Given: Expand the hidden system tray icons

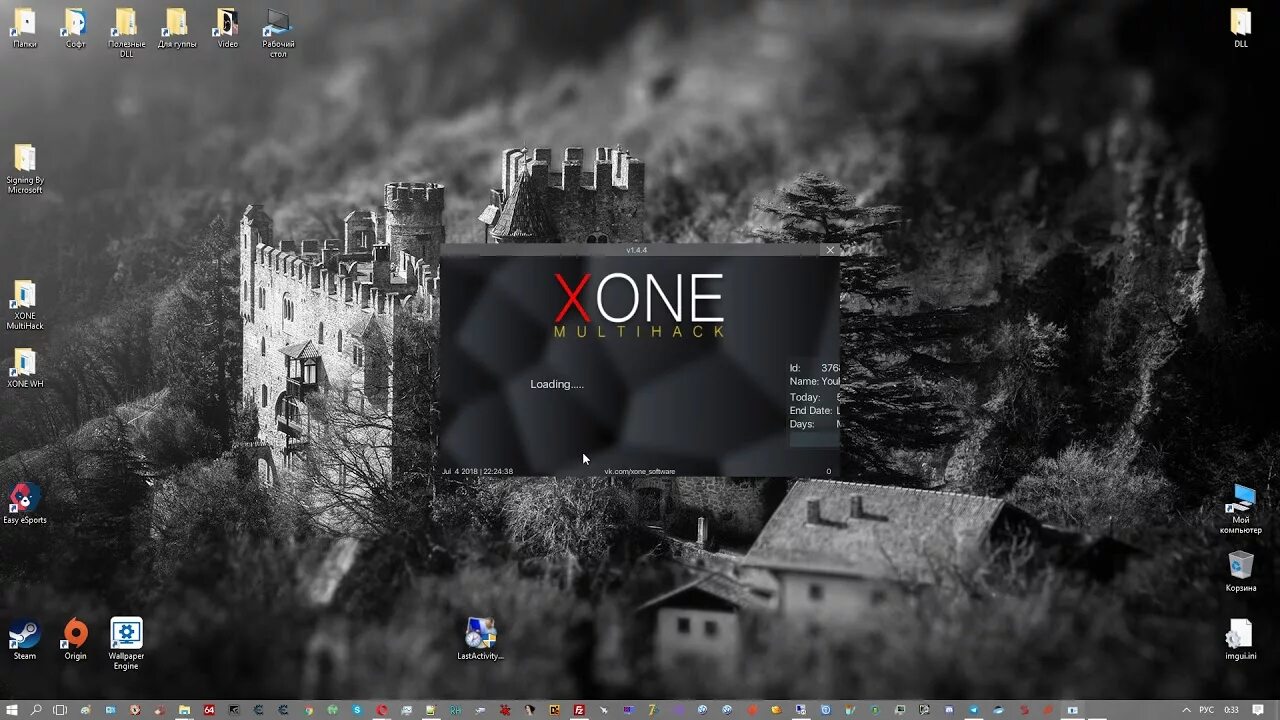Looking at the screenshot, I should coord(1186,710).
